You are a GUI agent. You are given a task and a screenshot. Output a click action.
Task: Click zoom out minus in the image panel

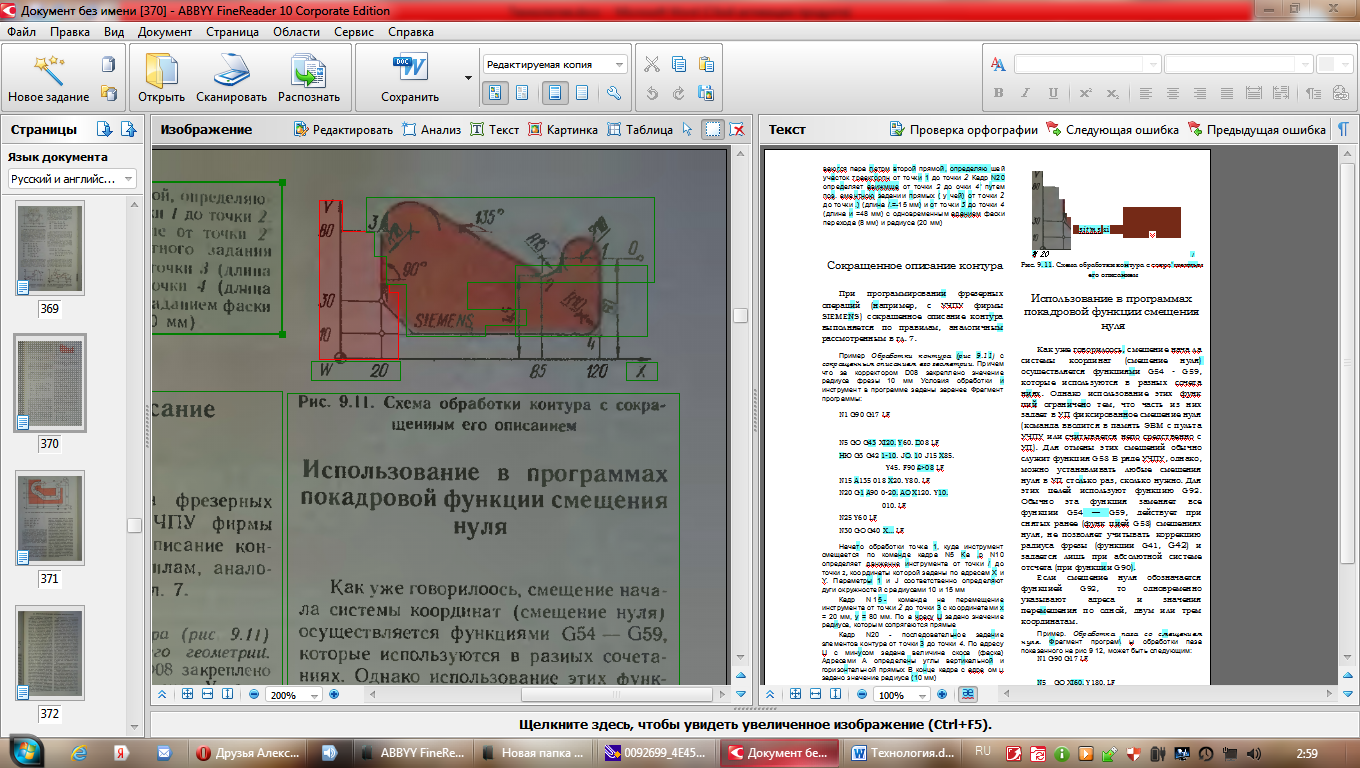[x=253, y=694]
